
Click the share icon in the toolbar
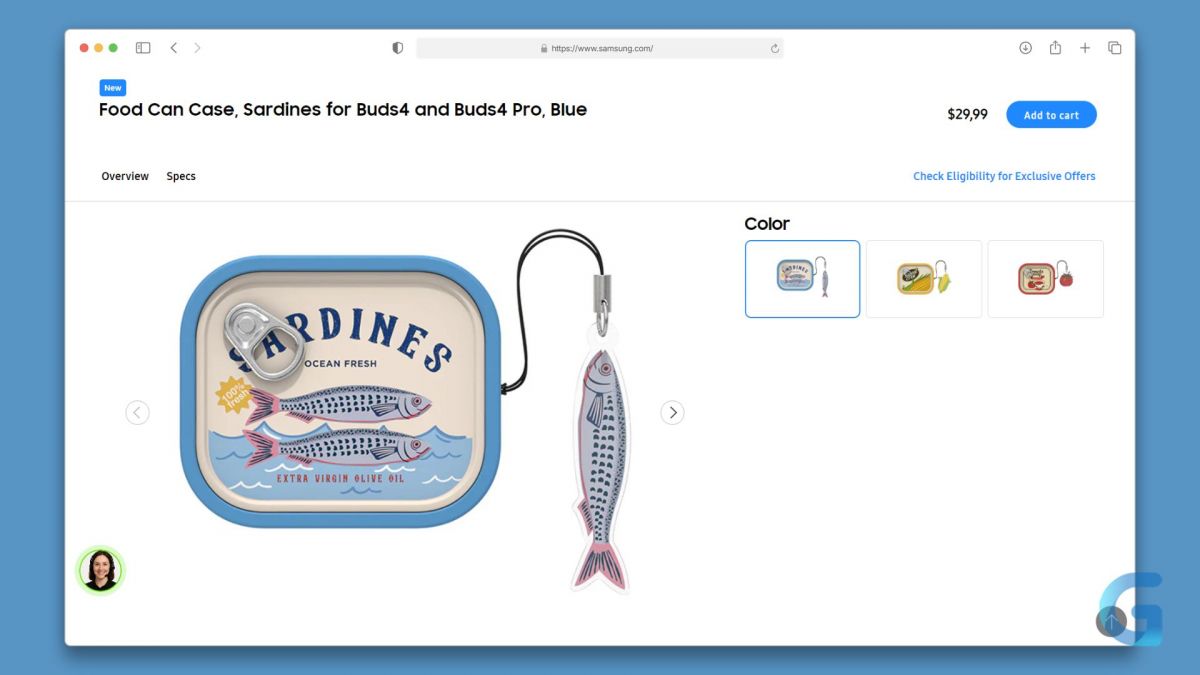[1055, 48]
